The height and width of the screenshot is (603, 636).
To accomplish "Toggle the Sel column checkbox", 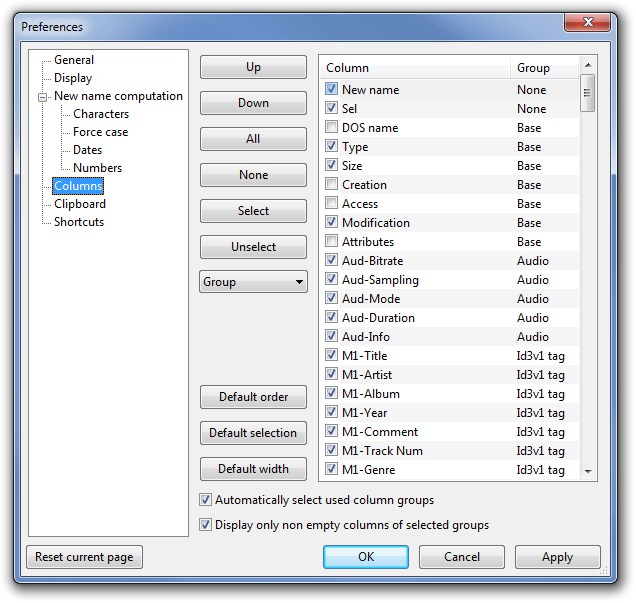I will (x=331, y=108).
